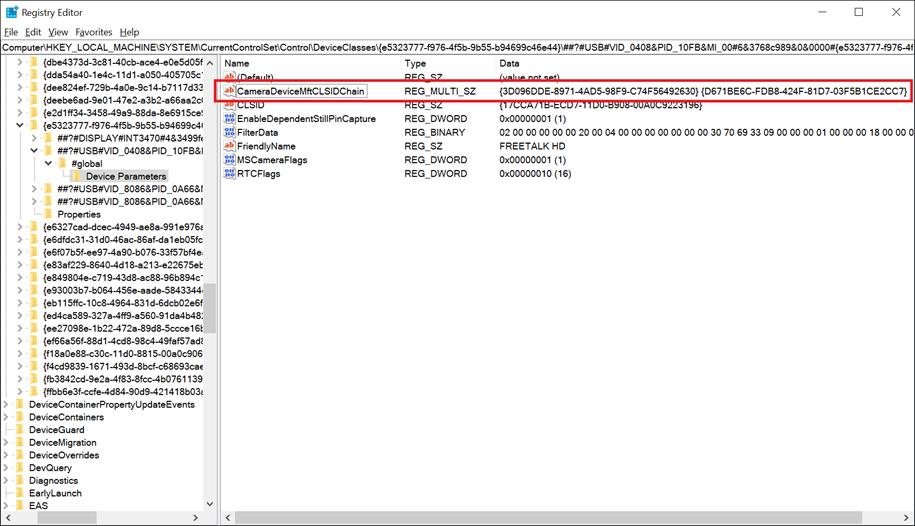Select the {f18a0e88-c30c-11d0 tree key
This screenshot has height=526, width=915.
(x=123, y=354)
